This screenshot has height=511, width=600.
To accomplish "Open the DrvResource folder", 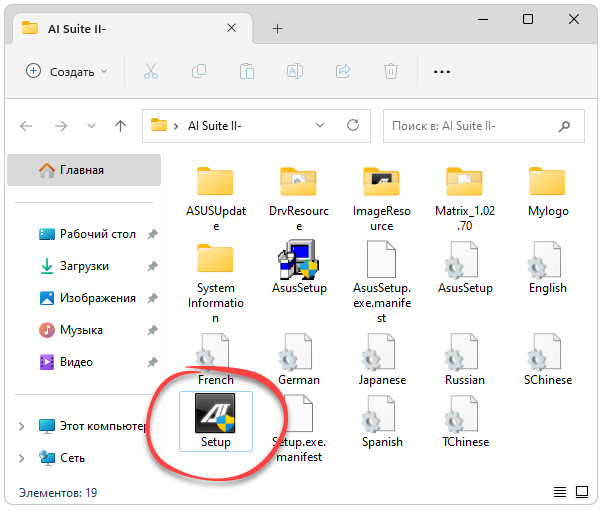I will (299, 199).
